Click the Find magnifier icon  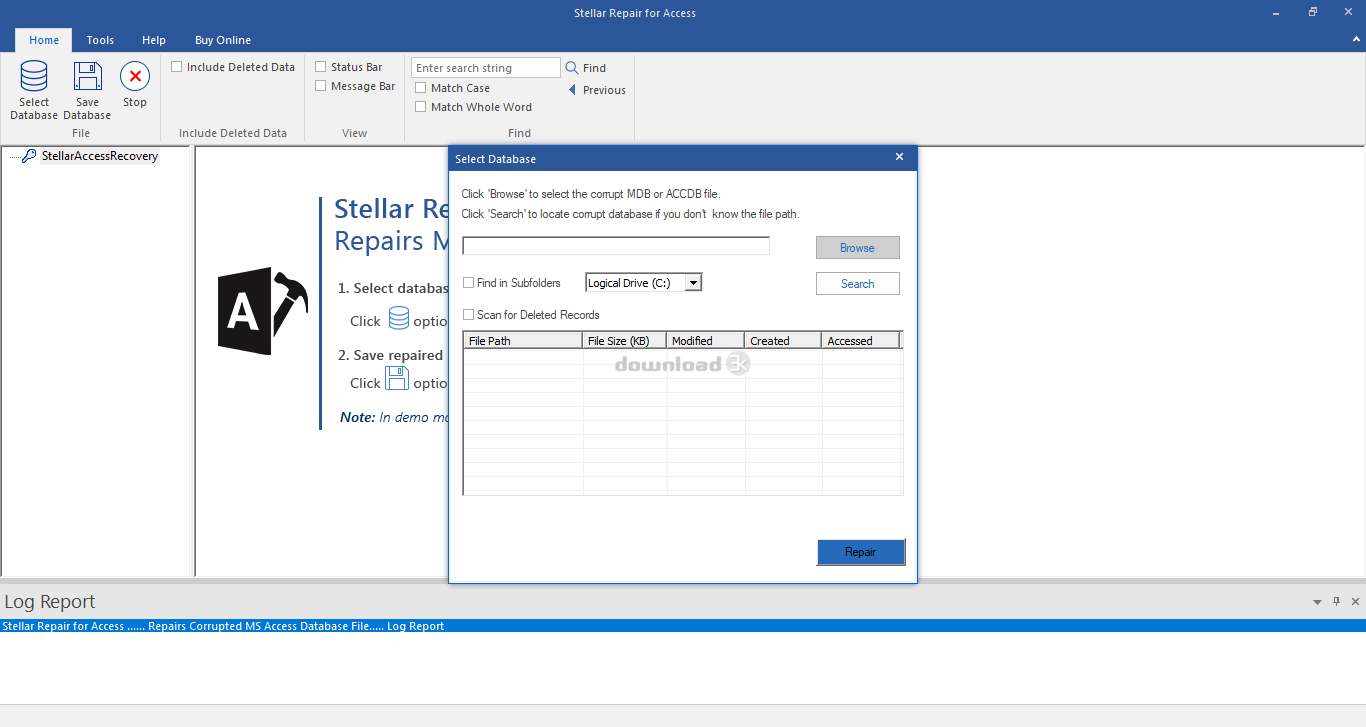click(x=572, y=67)
